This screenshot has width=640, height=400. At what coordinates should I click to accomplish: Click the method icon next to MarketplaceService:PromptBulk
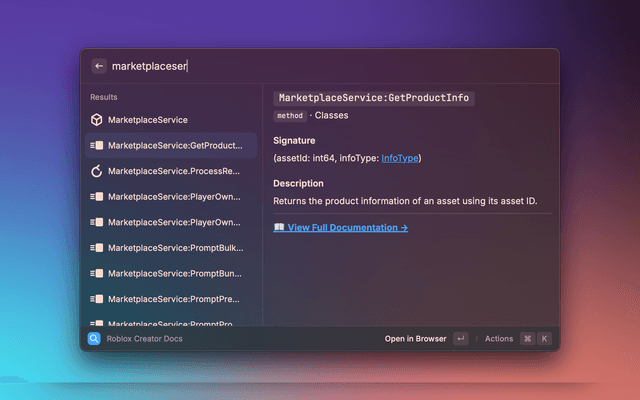97,247
